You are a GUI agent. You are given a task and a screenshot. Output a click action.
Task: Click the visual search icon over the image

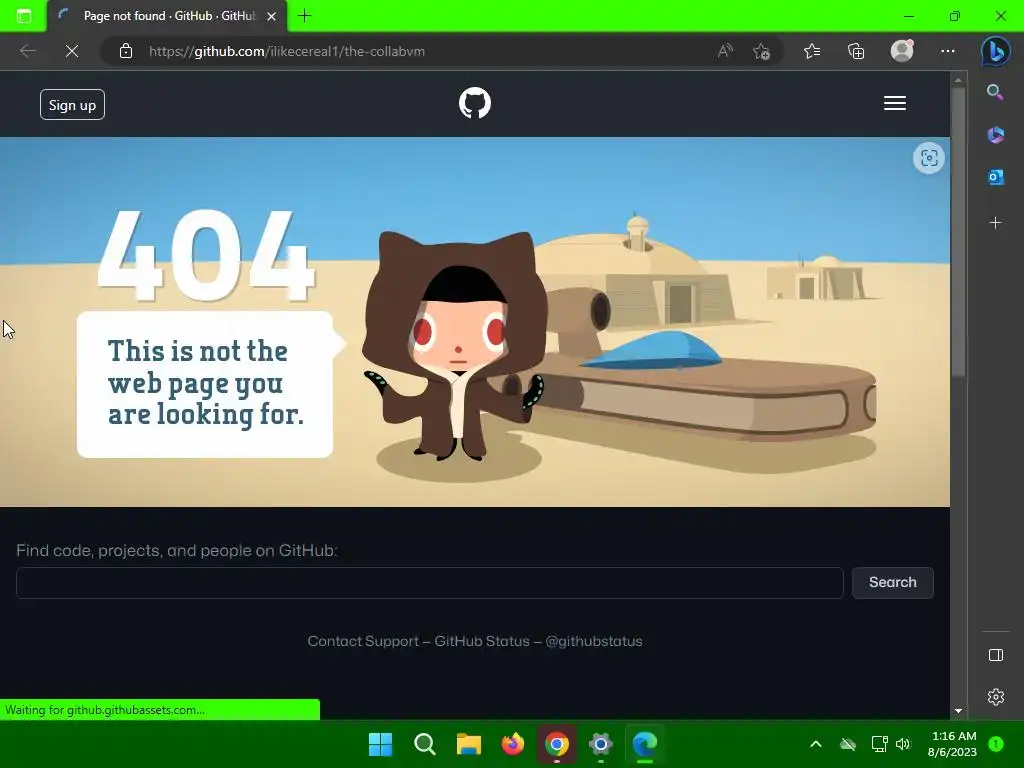(929, 157)
